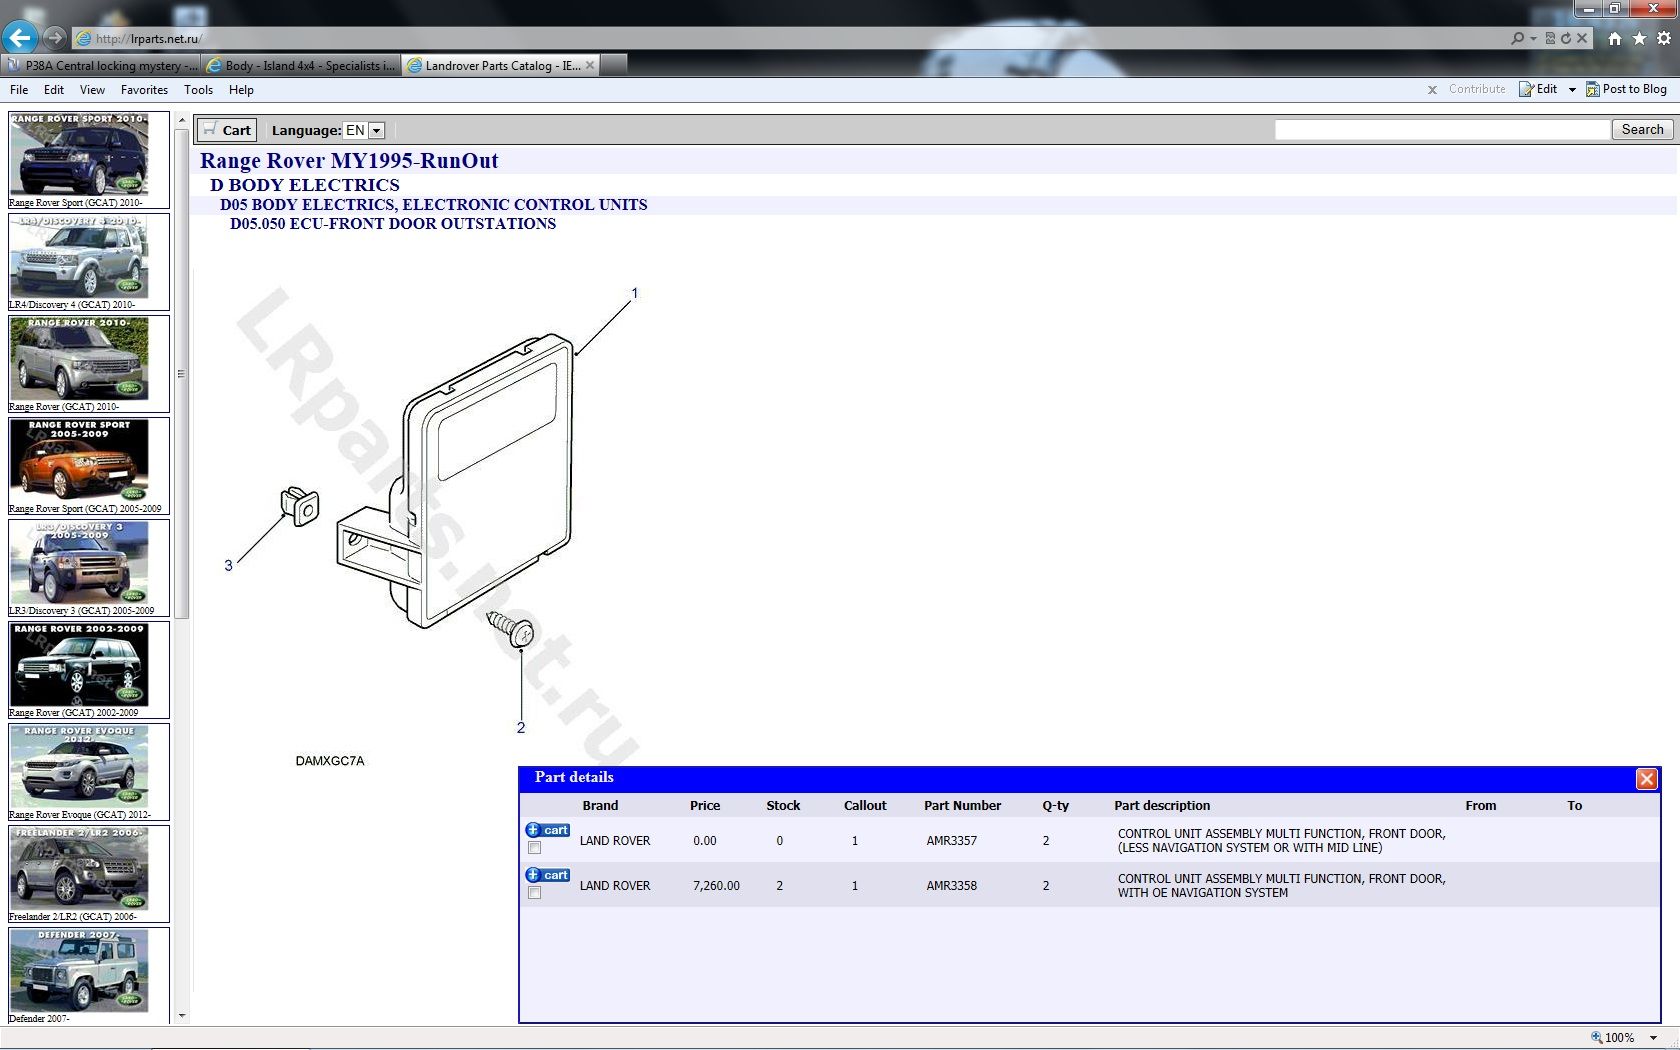Open a new blank tab
The image size is (1680, 1050).
tap(615, 65)
